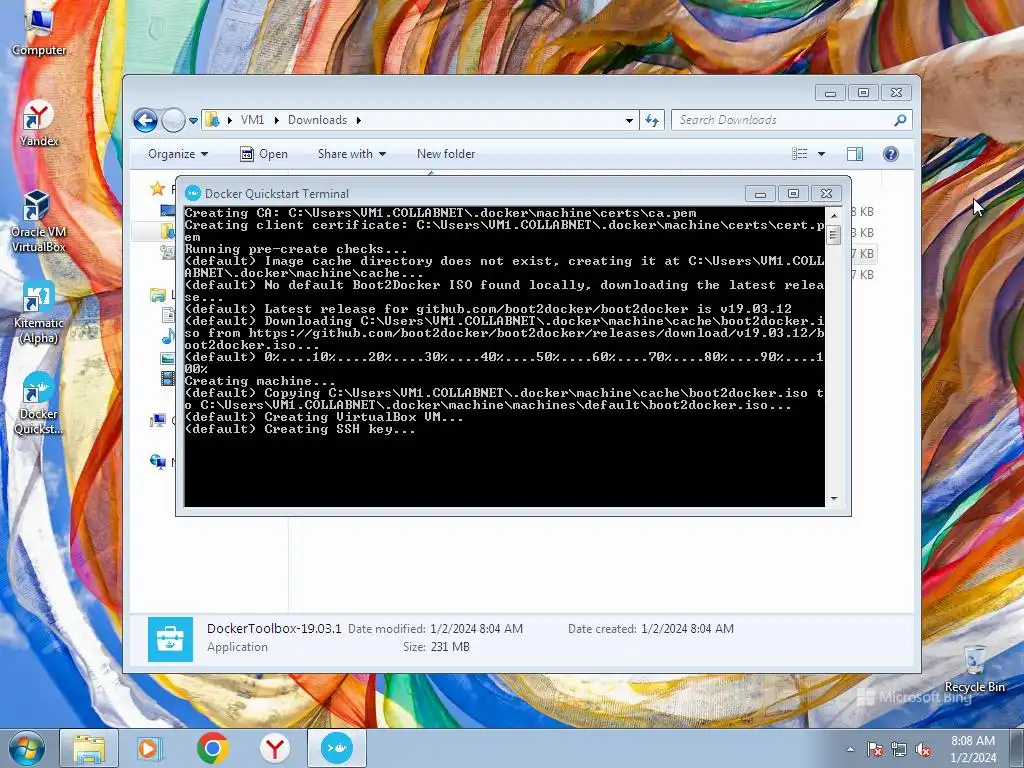Open the Organize dropdown menu

pyautogui.click(x=178, y=153)
